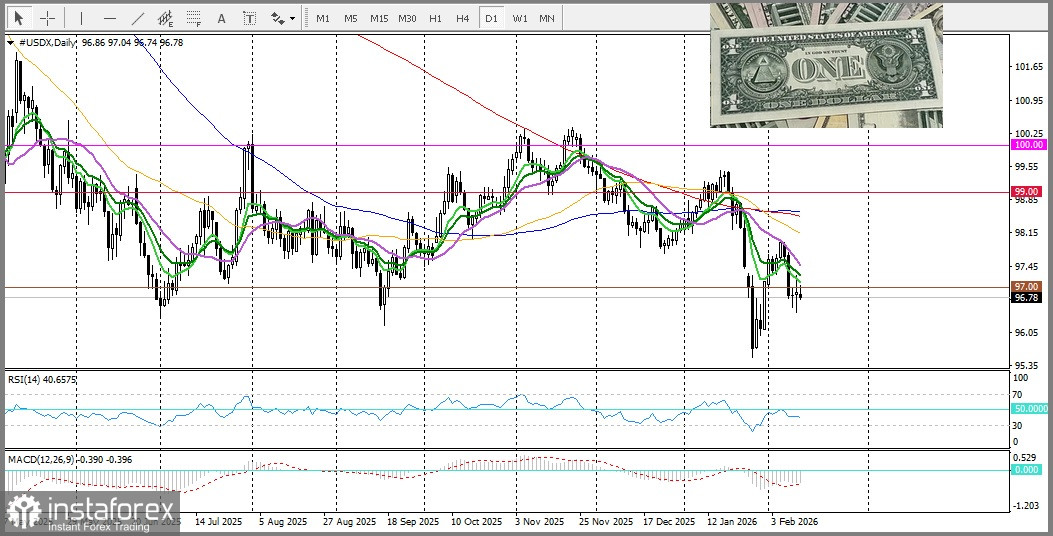Toggle the D1 daily timeframe

coord(490,18)
